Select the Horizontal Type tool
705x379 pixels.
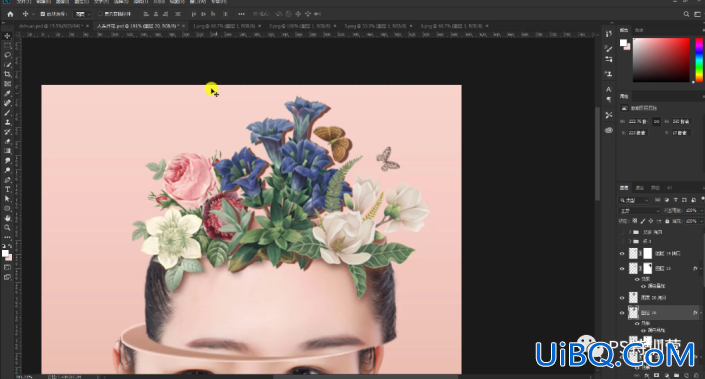[x=7, y=189]
